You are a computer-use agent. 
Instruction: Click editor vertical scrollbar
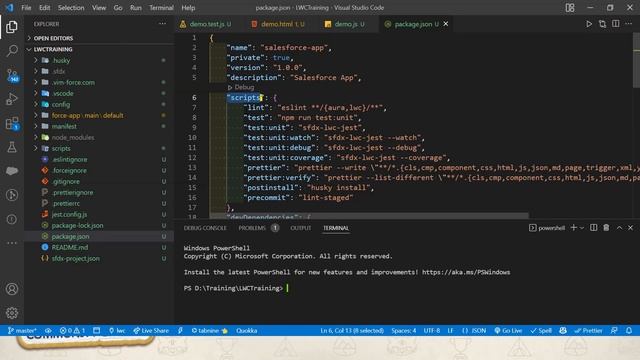coord(636,61)
